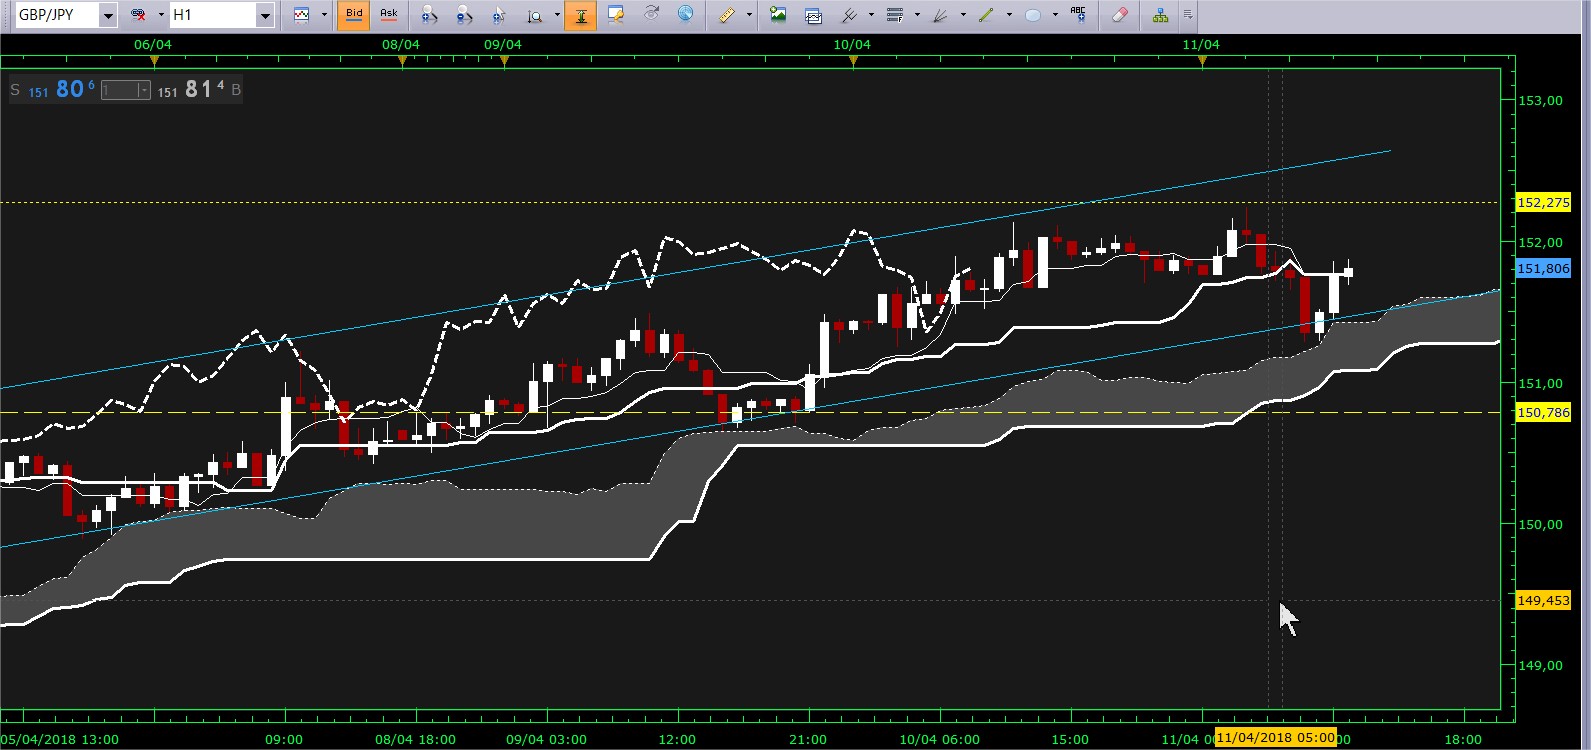The height and width of the screenshot is (750, 1591).
Task: Click the add image icon
Action: [x=778, y=15]
